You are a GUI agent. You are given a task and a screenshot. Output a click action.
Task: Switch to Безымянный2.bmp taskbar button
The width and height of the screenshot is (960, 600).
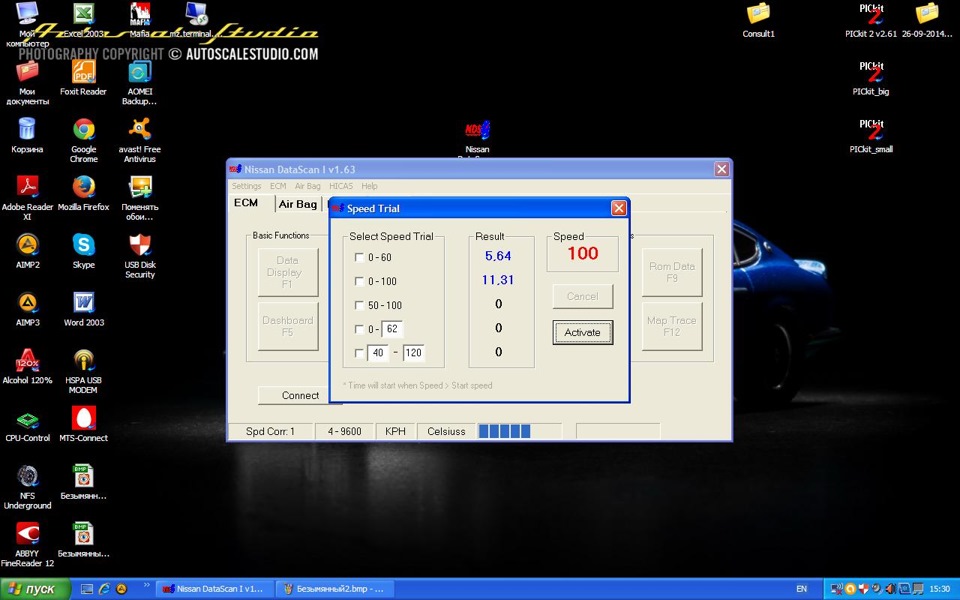coord(334,589)
